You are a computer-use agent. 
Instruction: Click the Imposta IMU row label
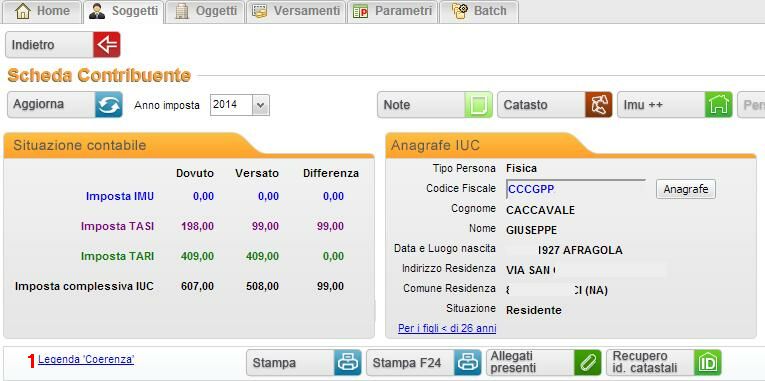pos(120,197)
